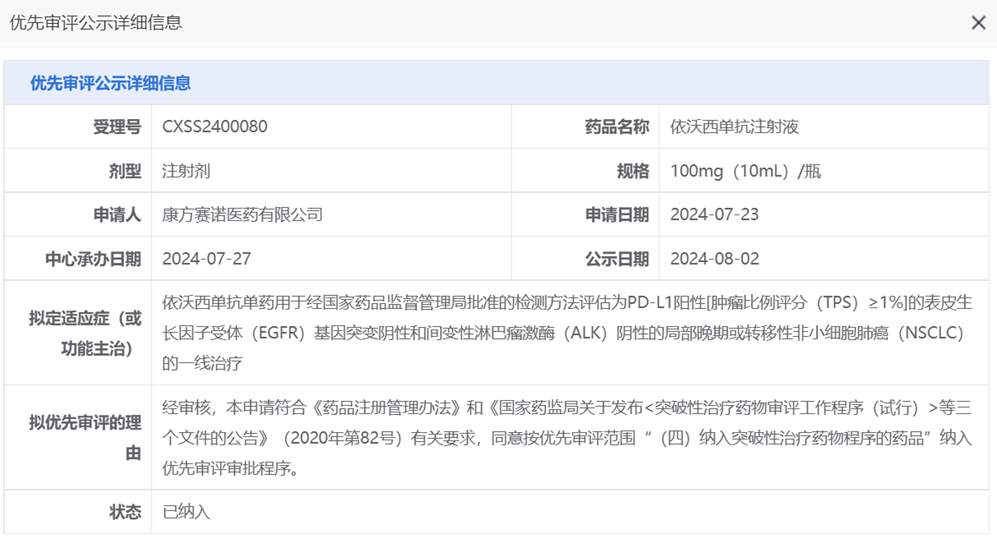Click the priority review reason paragraph

click(x=566, y=438)
